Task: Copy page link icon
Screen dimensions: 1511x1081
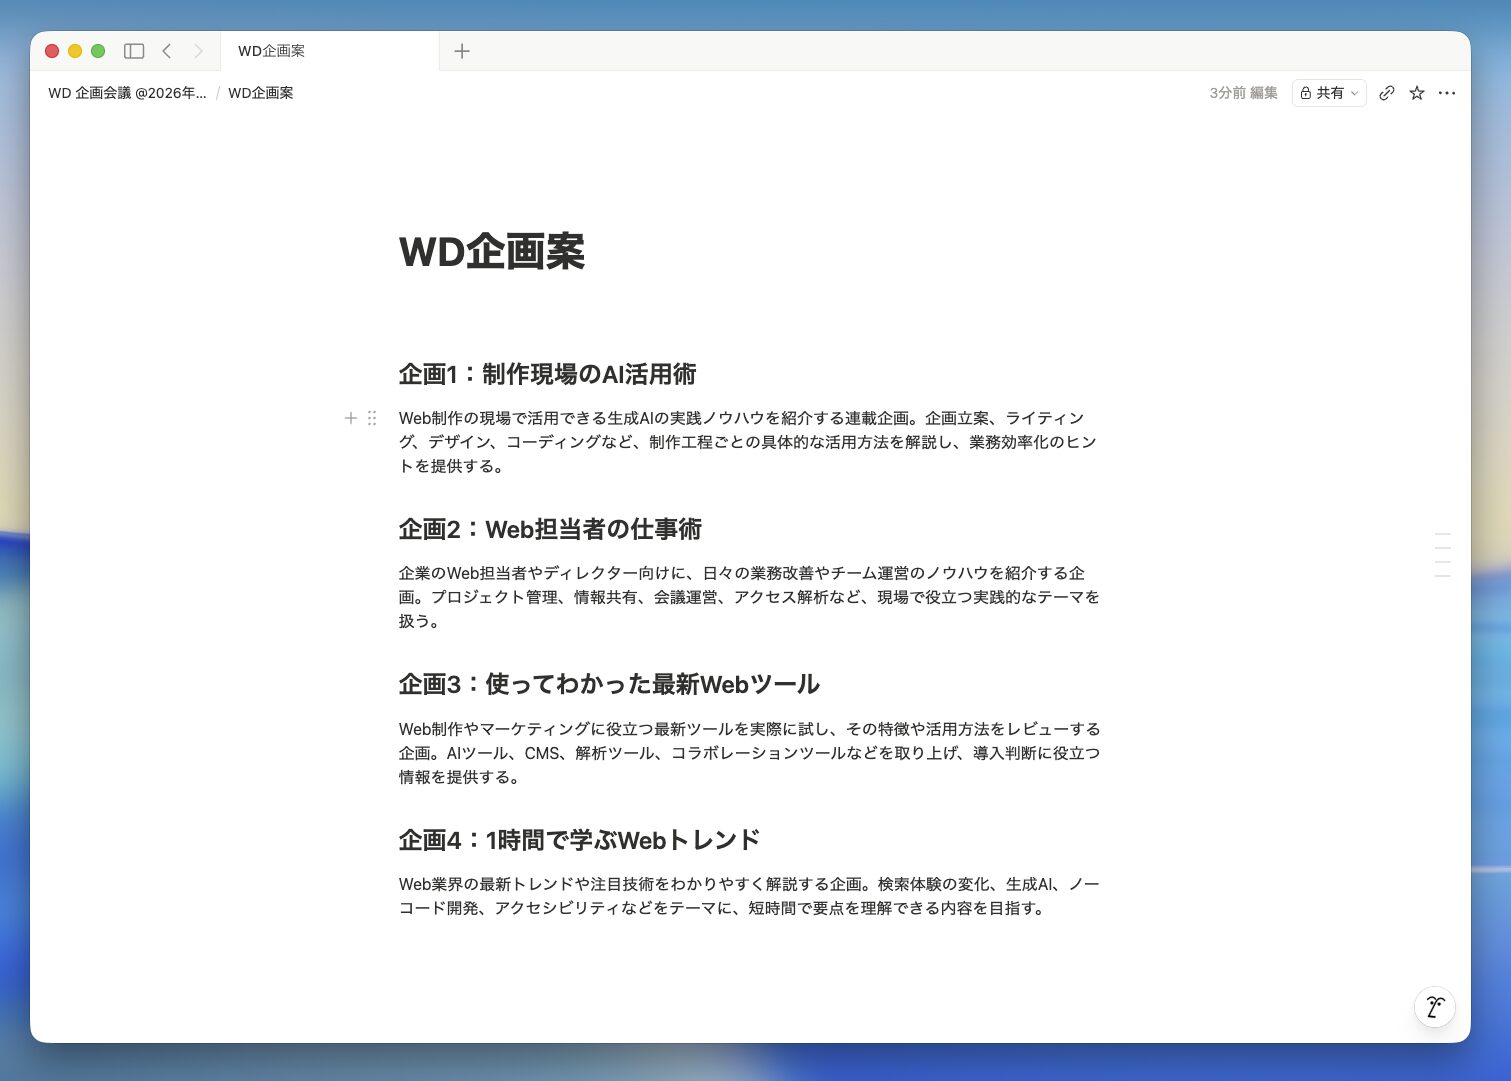Action: (x=1387, y=93)
